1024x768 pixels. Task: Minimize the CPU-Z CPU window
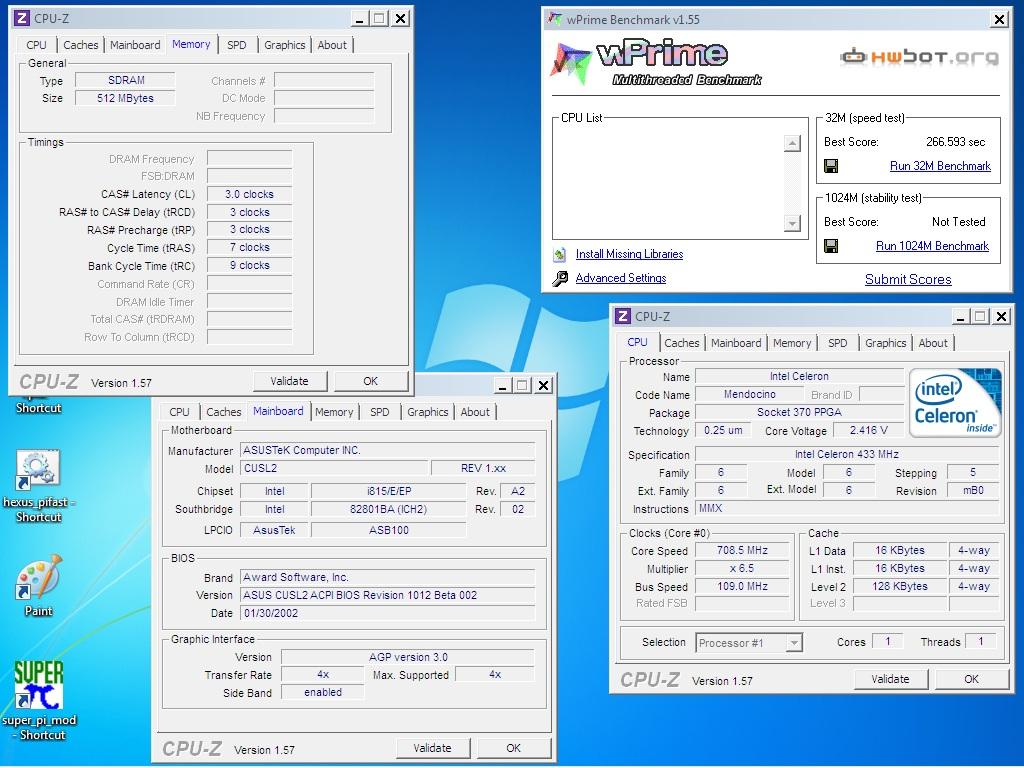(x=960, y=317)
